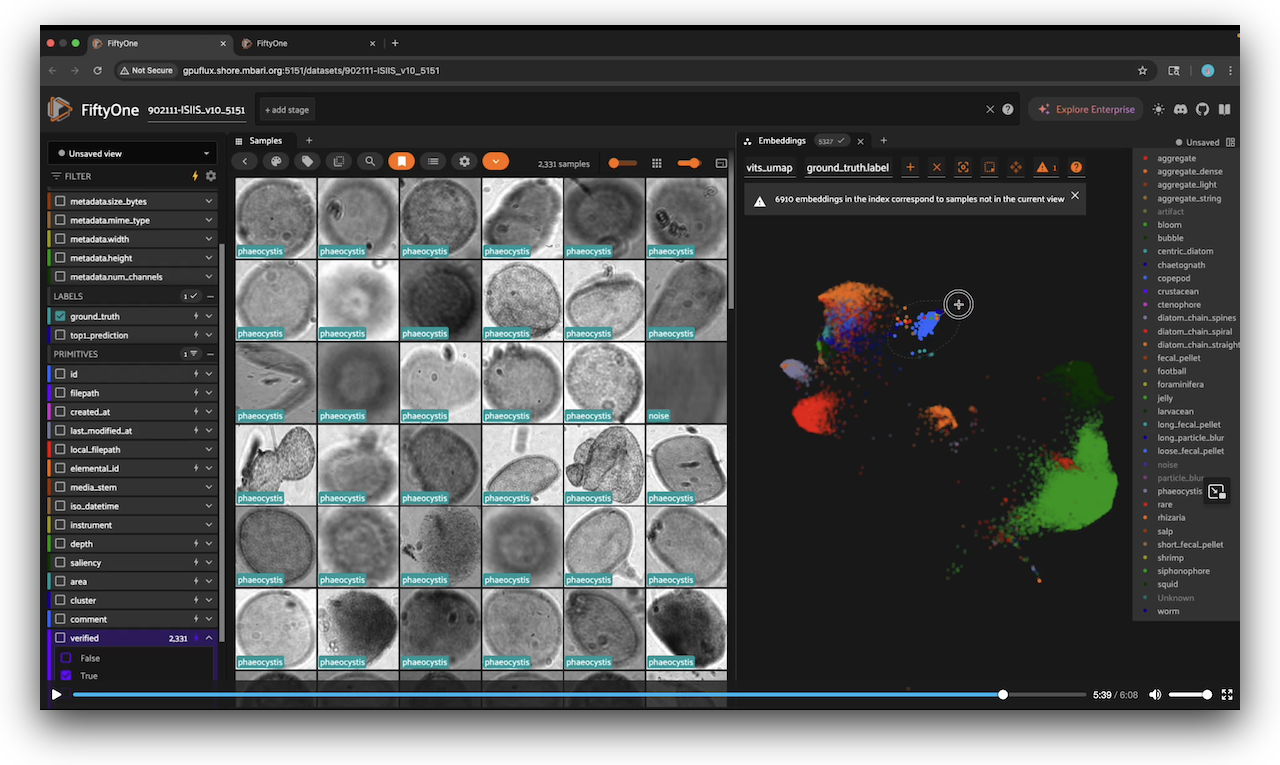Click the split panel layout icon
The height and width of the screenshot is (765, 1280).
pos(1230,142)
